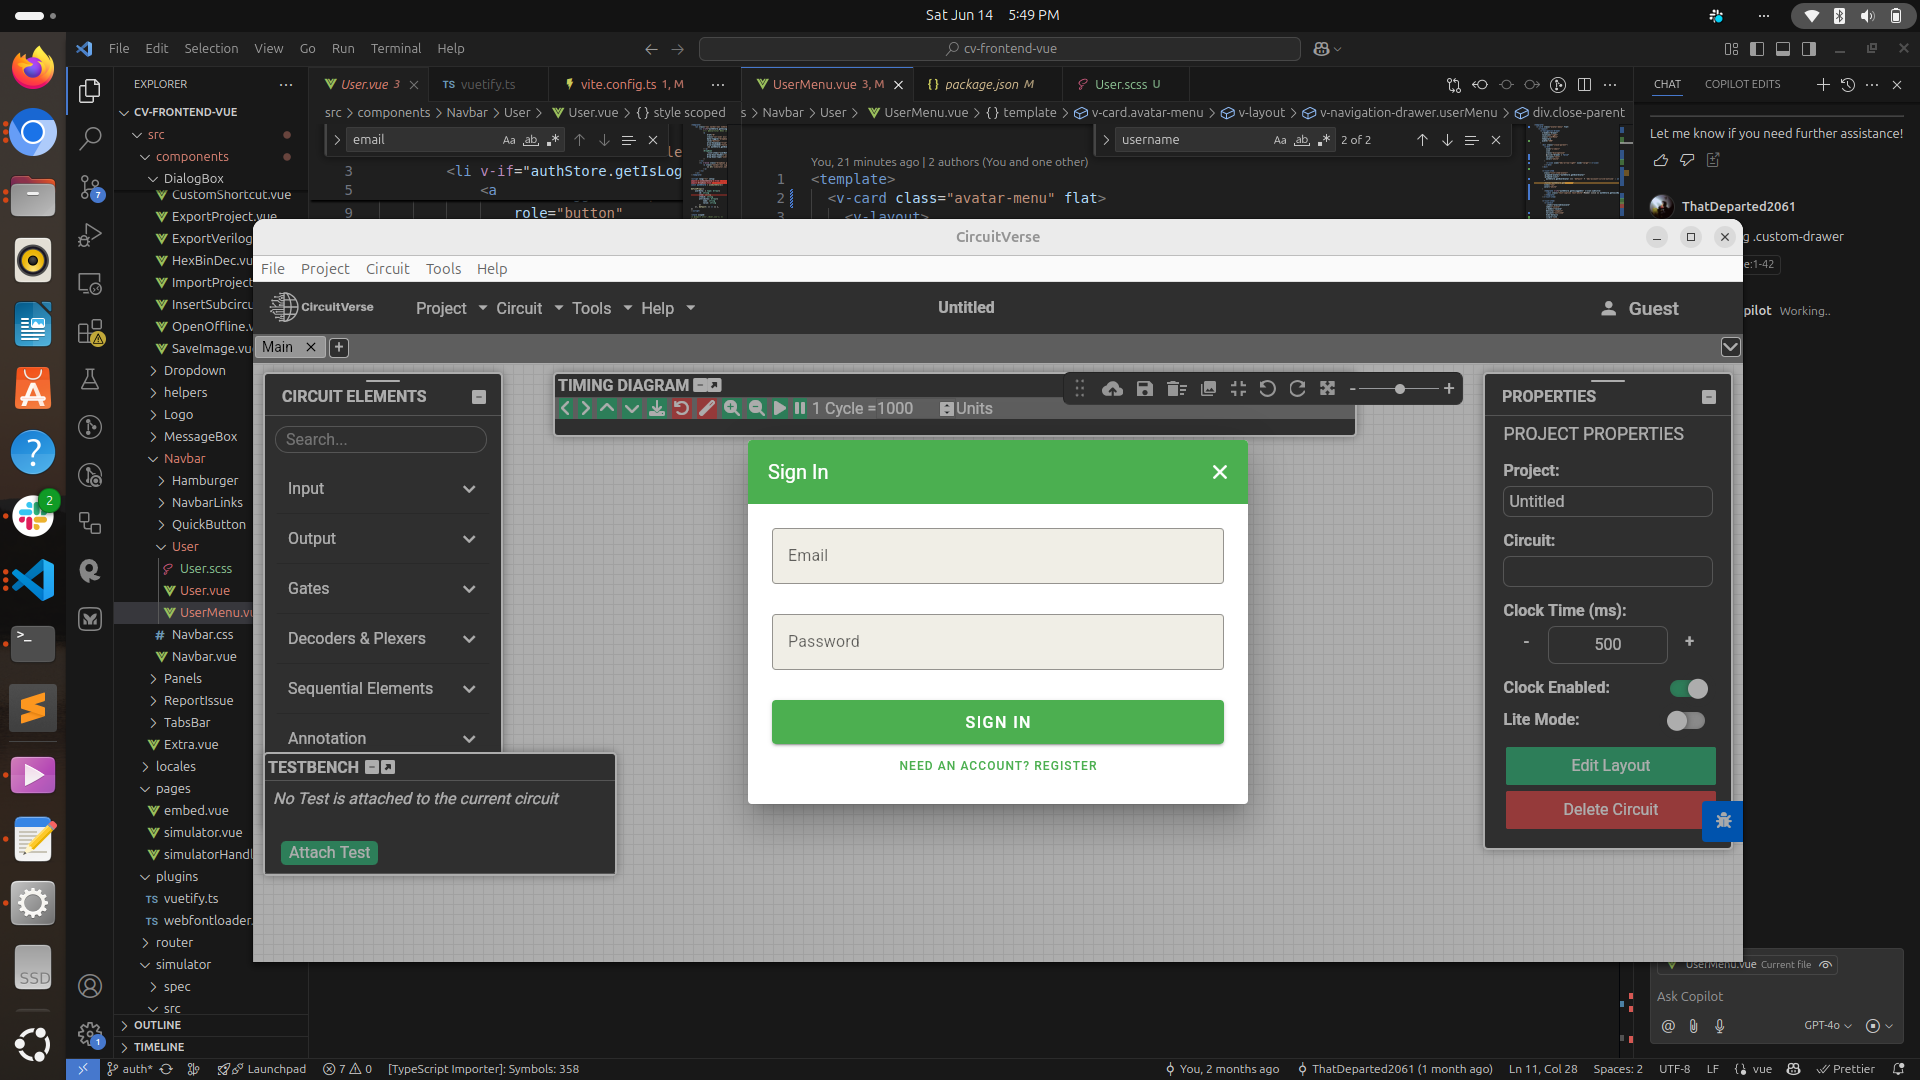Open the Register account link
This screenshot has height=1080, width=1920.
tap(997, 765)
